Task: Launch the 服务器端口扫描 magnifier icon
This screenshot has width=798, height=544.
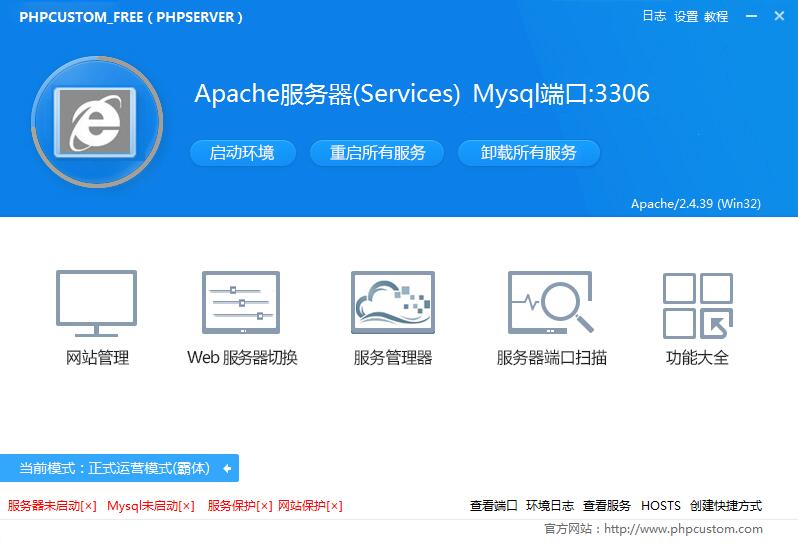Action: click(551, 303)
